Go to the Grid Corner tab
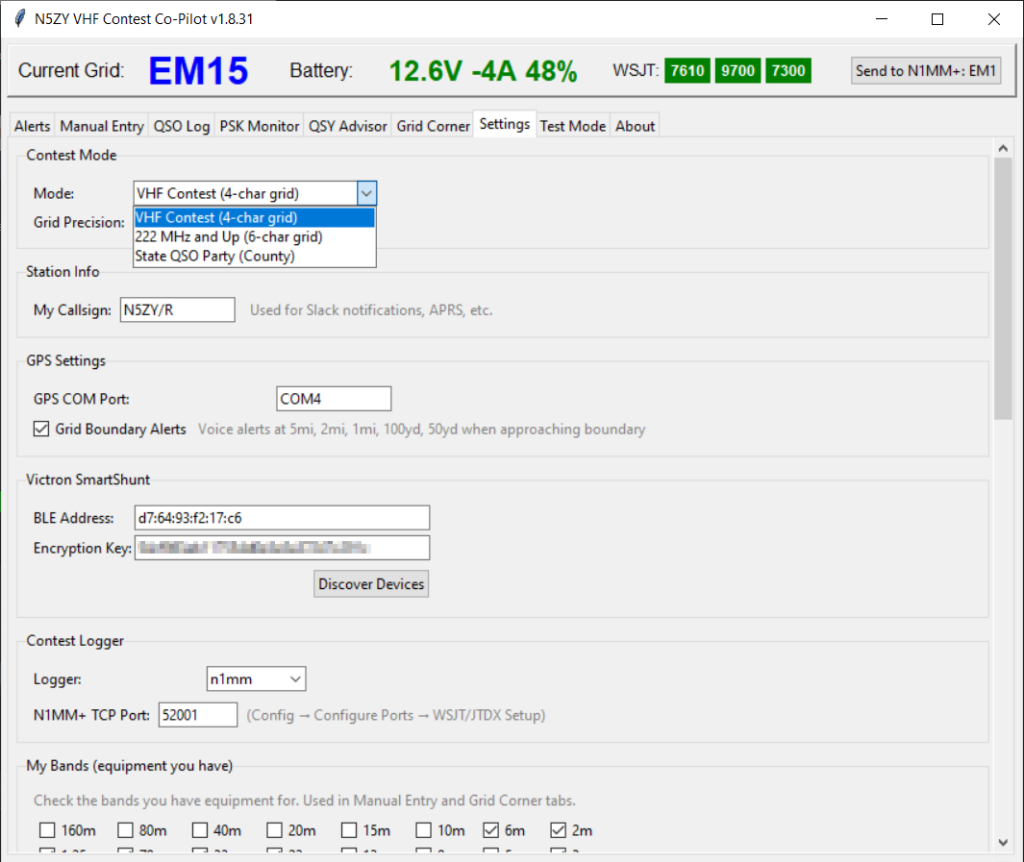The width and height of the screenshot is (1024, 862). pos(433,126)
